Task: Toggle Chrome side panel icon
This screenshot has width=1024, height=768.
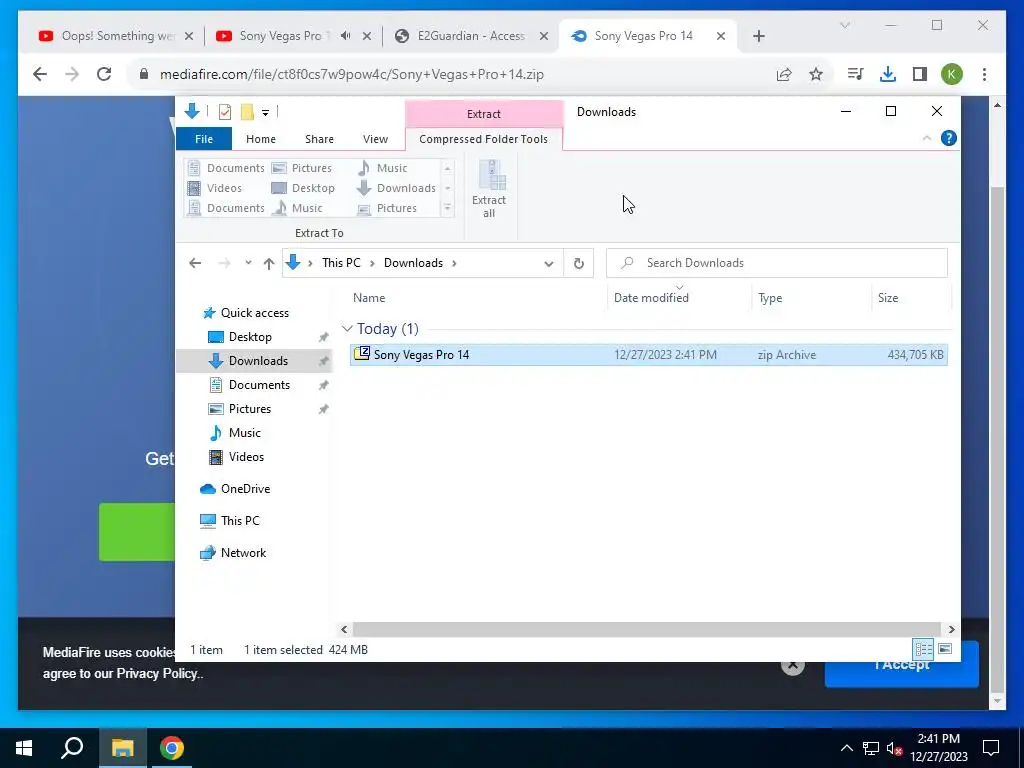Action: (920, 74)
